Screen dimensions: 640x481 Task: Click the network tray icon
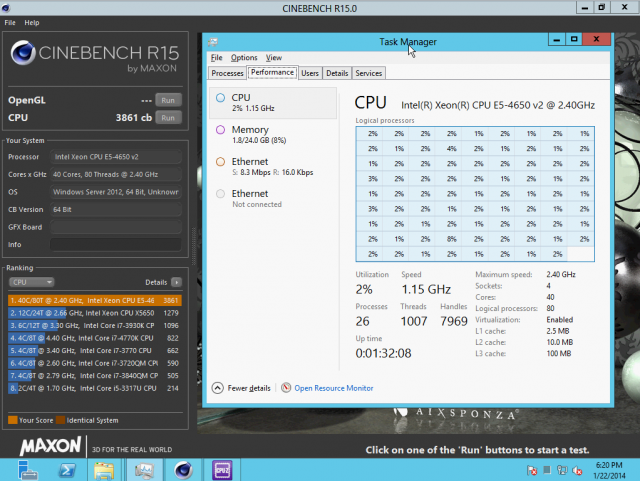[x=562, y=470]
